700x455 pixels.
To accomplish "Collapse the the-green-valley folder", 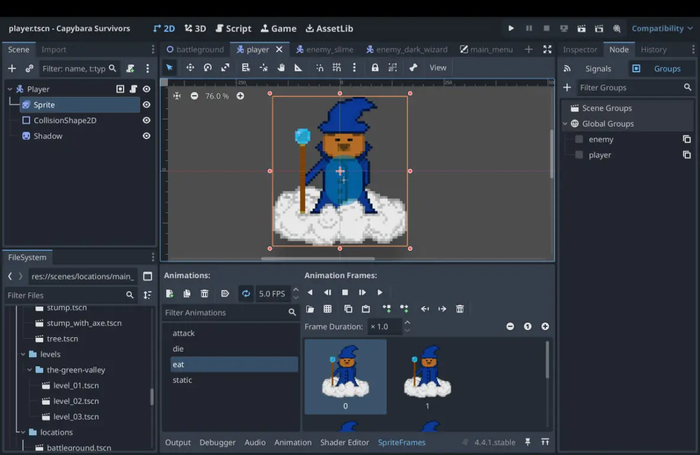I will (29, 370).
